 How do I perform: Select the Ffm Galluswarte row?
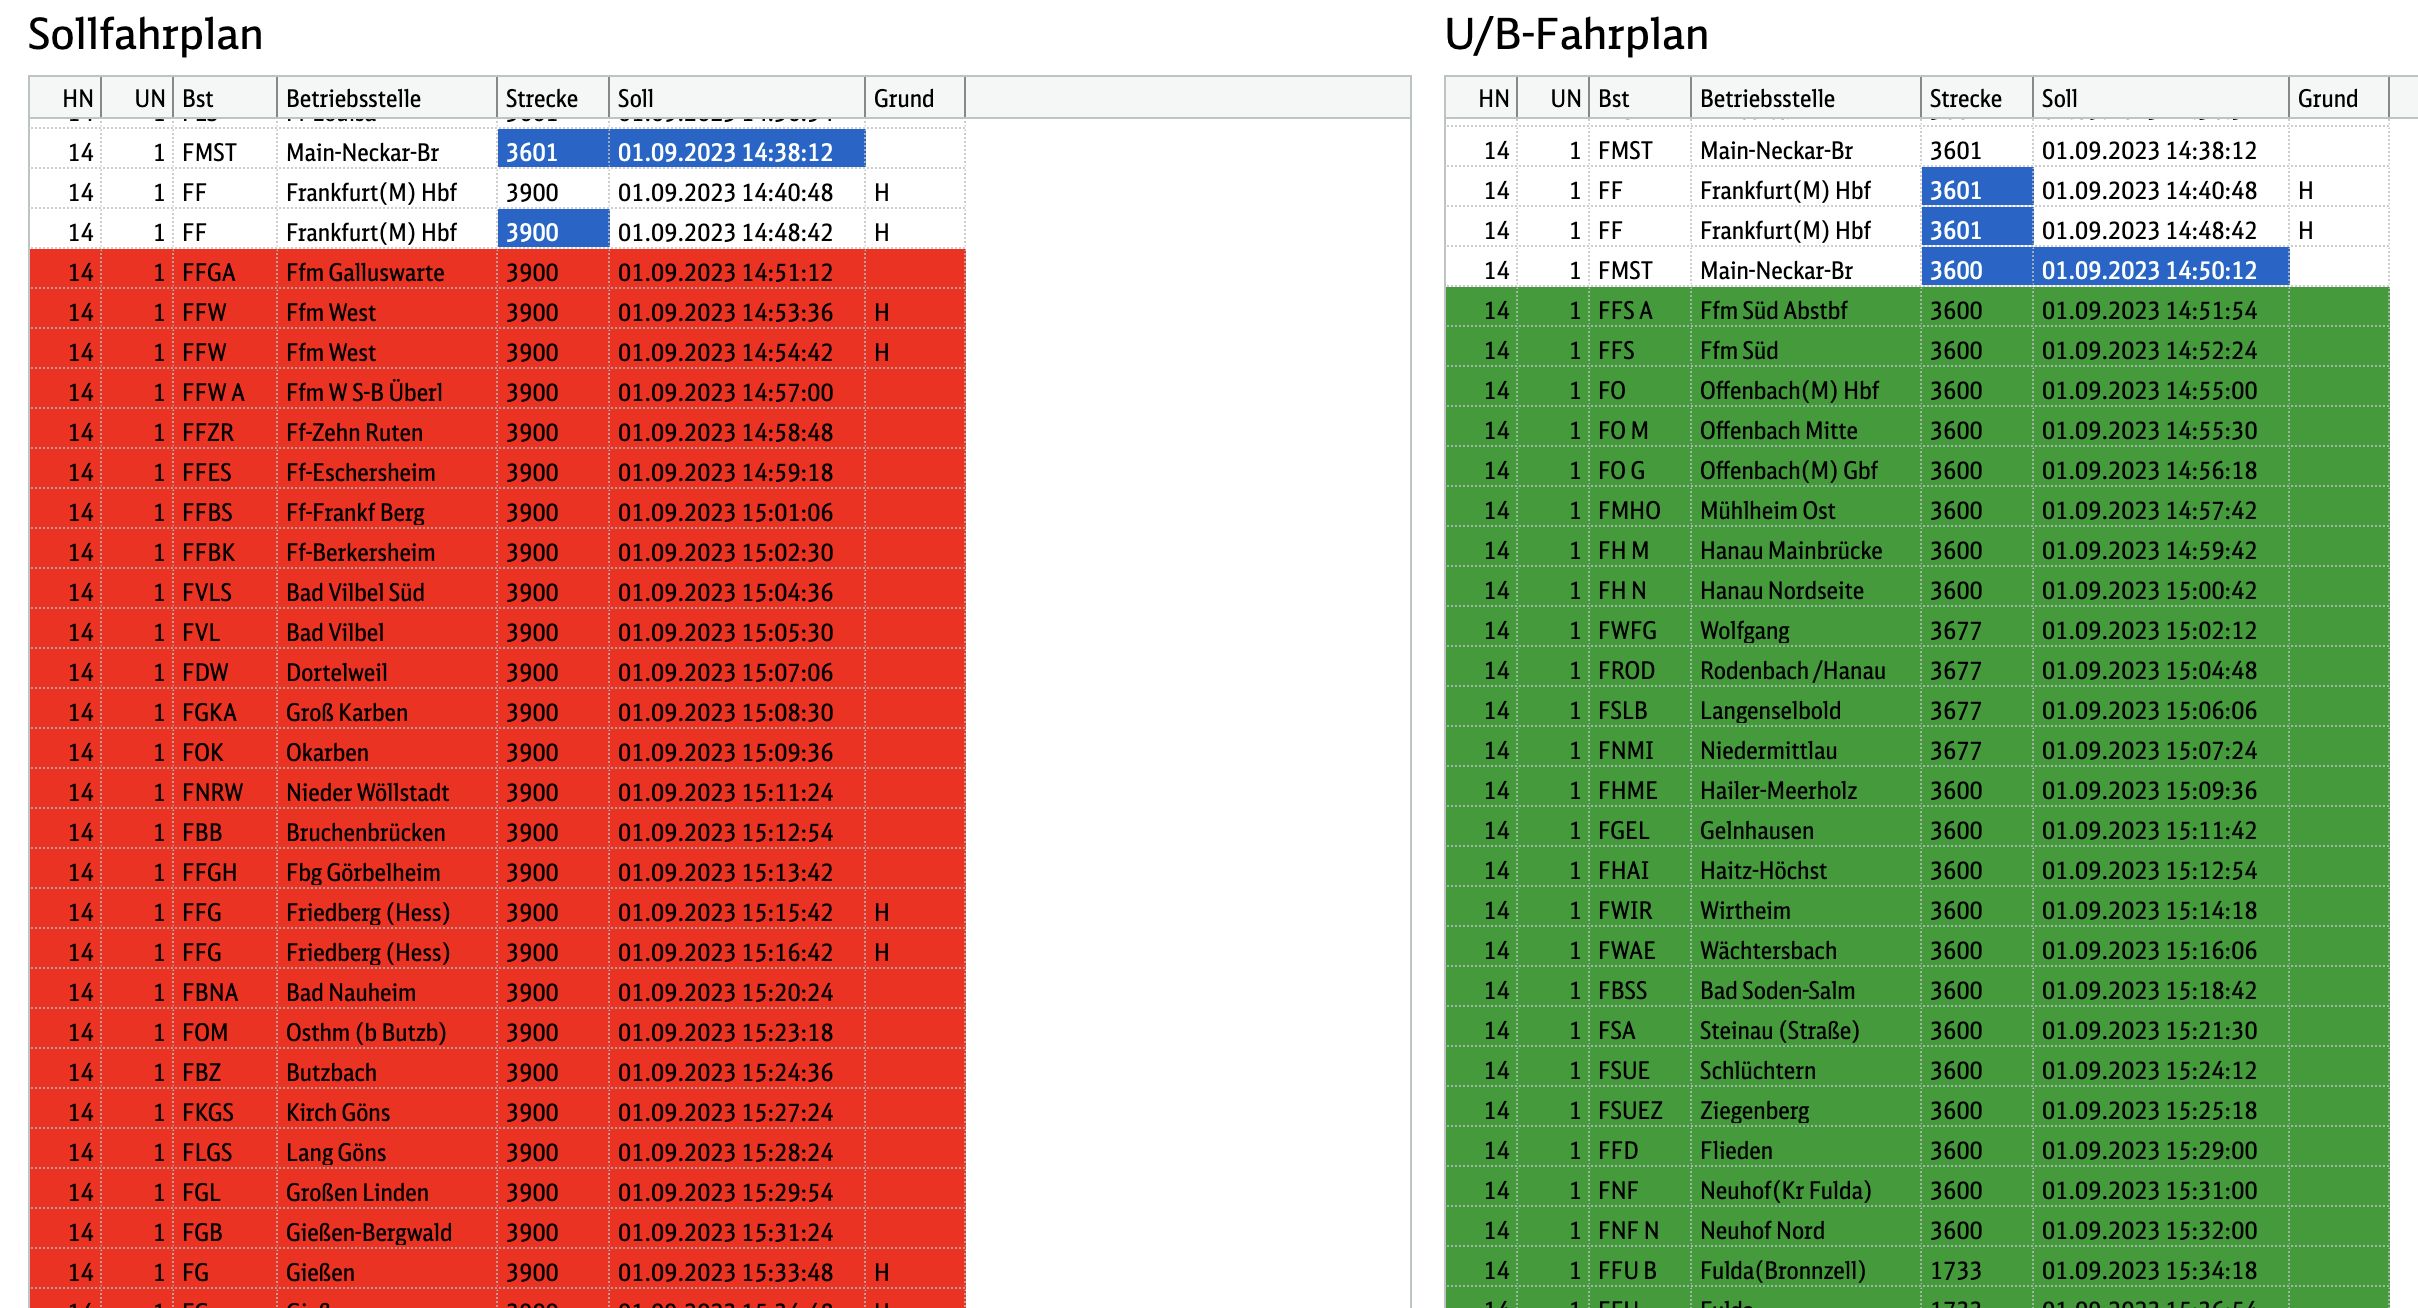pyautogui.click(x=365, y=272)
